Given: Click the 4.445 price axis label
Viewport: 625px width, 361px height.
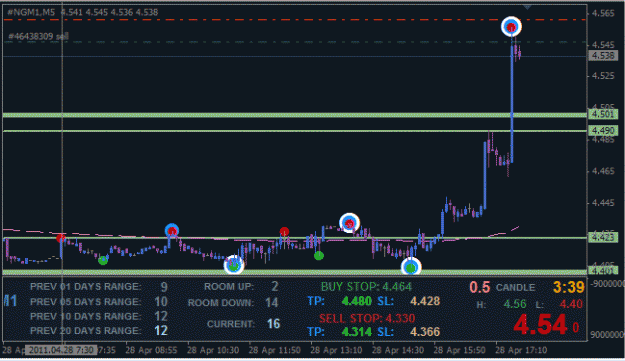Looking at the screenshot, I should pos(603,203).
